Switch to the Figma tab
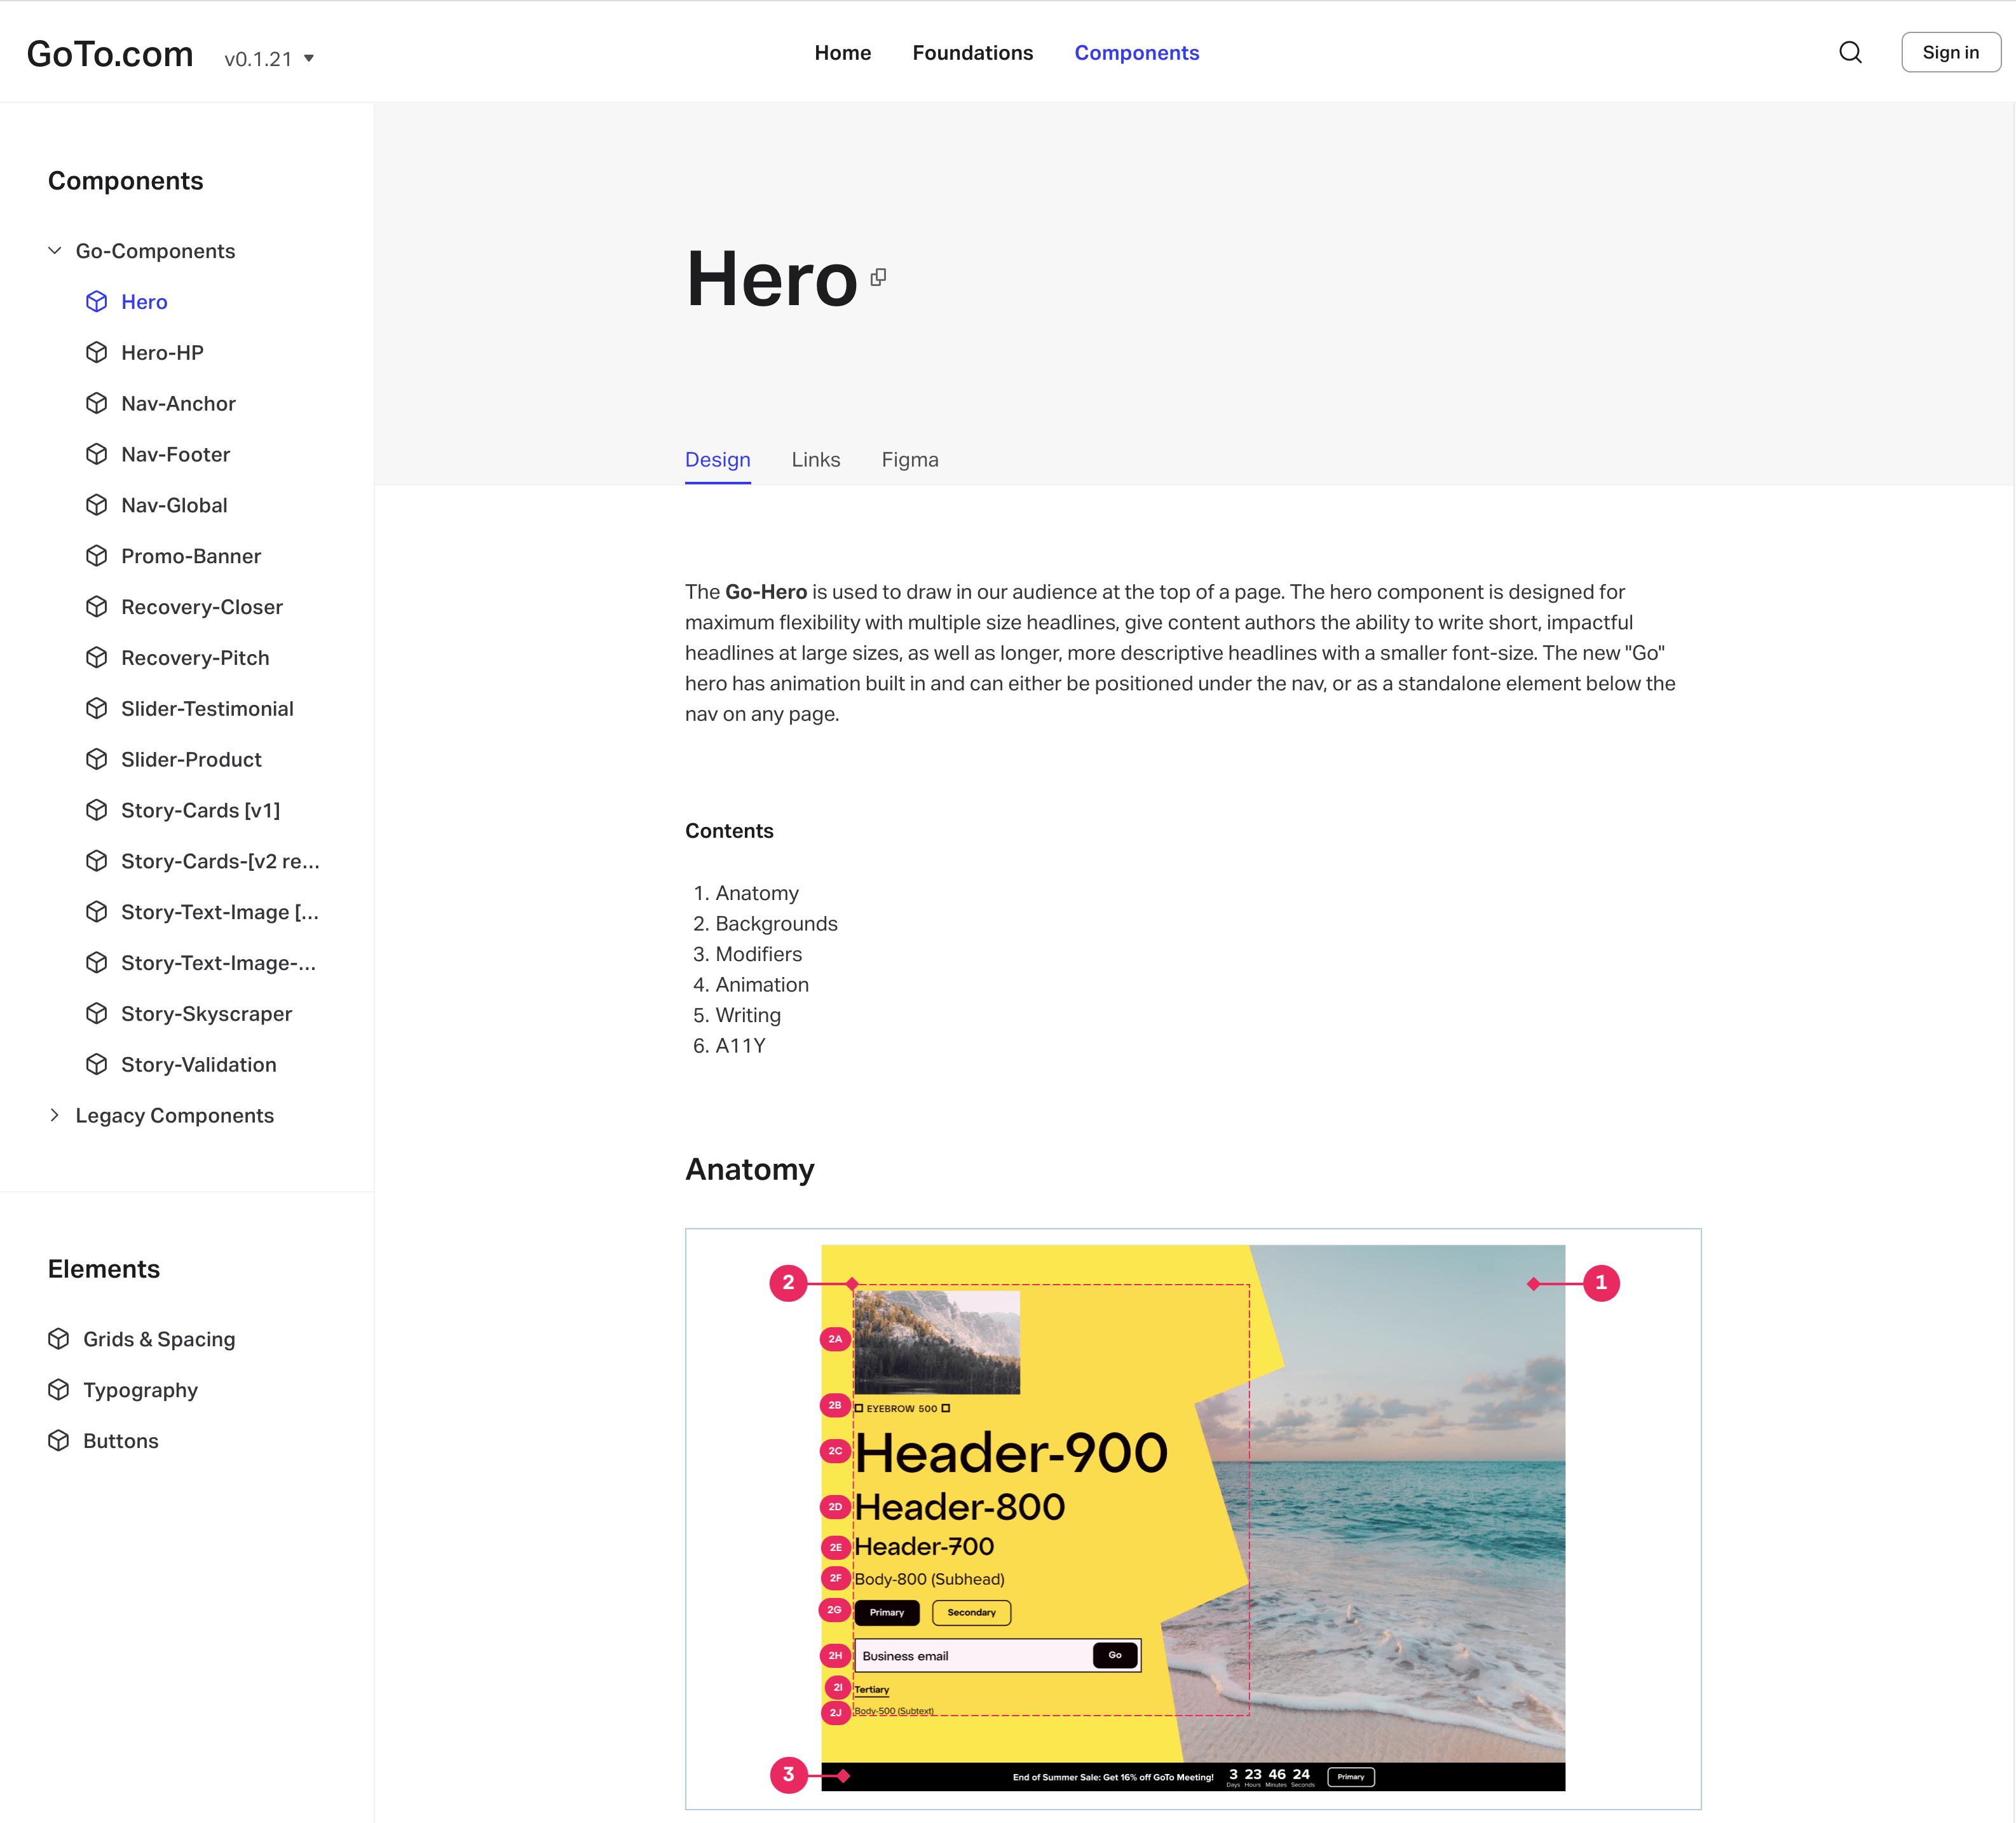The width and height of the screenshot is (2016, 1823). 909,460
